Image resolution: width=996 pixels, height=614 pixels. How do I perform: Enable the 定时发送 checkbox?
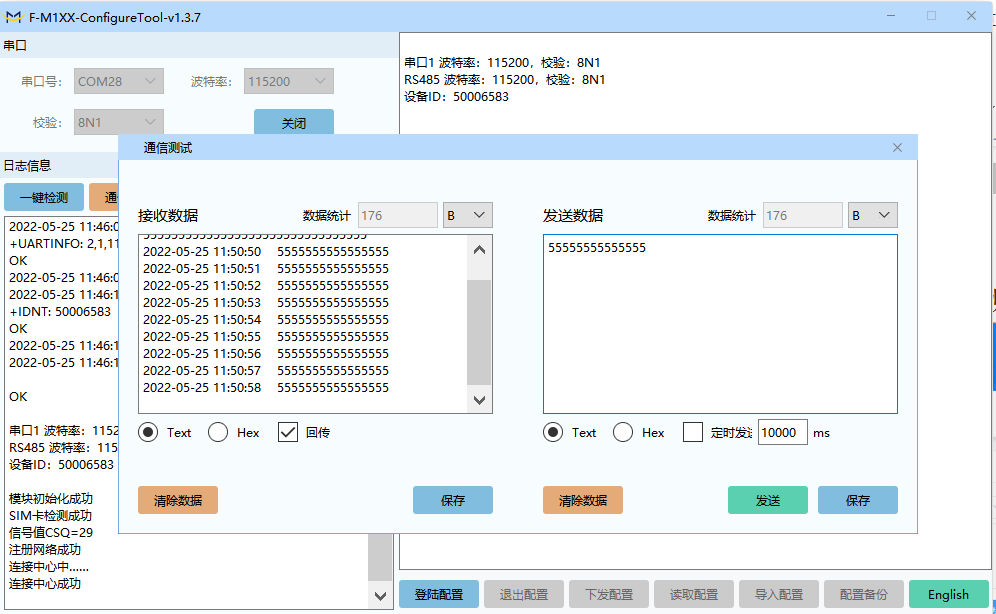(x=692, y=432)
